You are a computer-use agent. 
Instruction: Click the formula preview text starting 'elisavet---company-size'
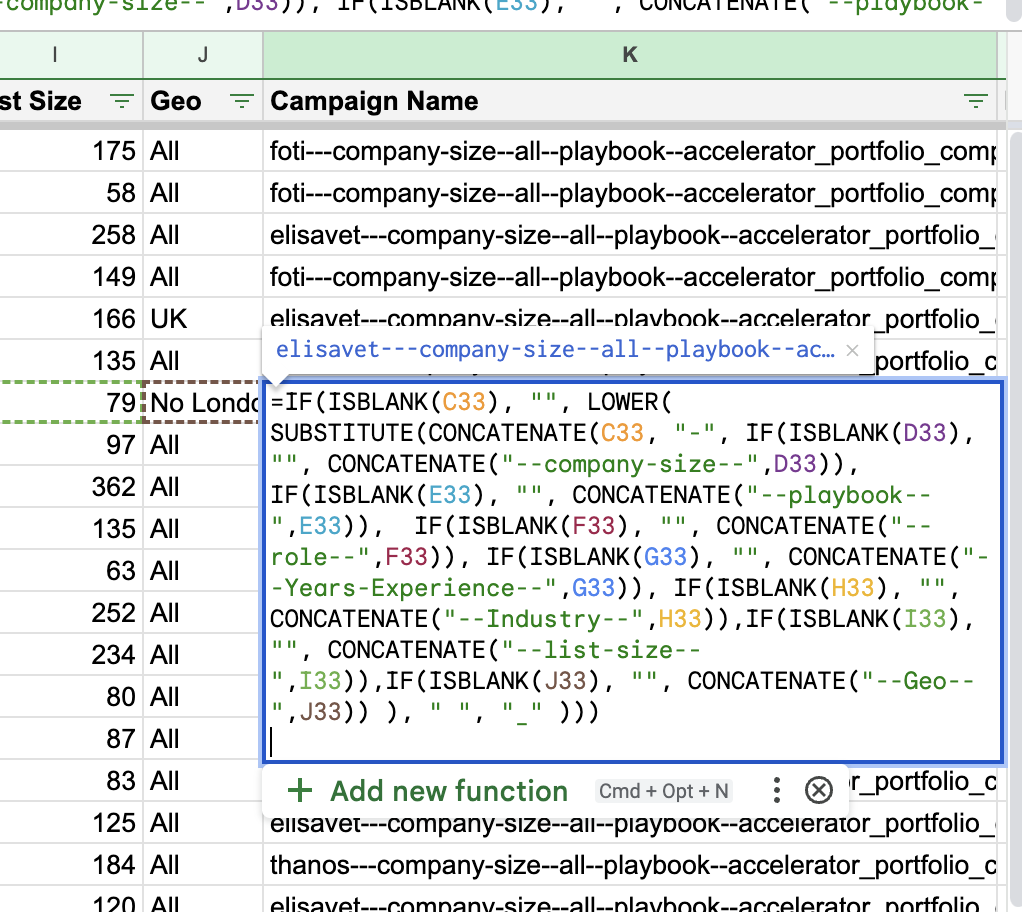[555, 350]
